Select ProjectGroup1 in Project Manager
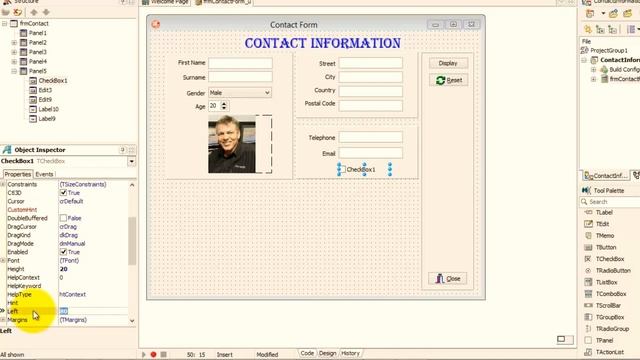The width and height of the screenshot is (640, 360). 609,50
